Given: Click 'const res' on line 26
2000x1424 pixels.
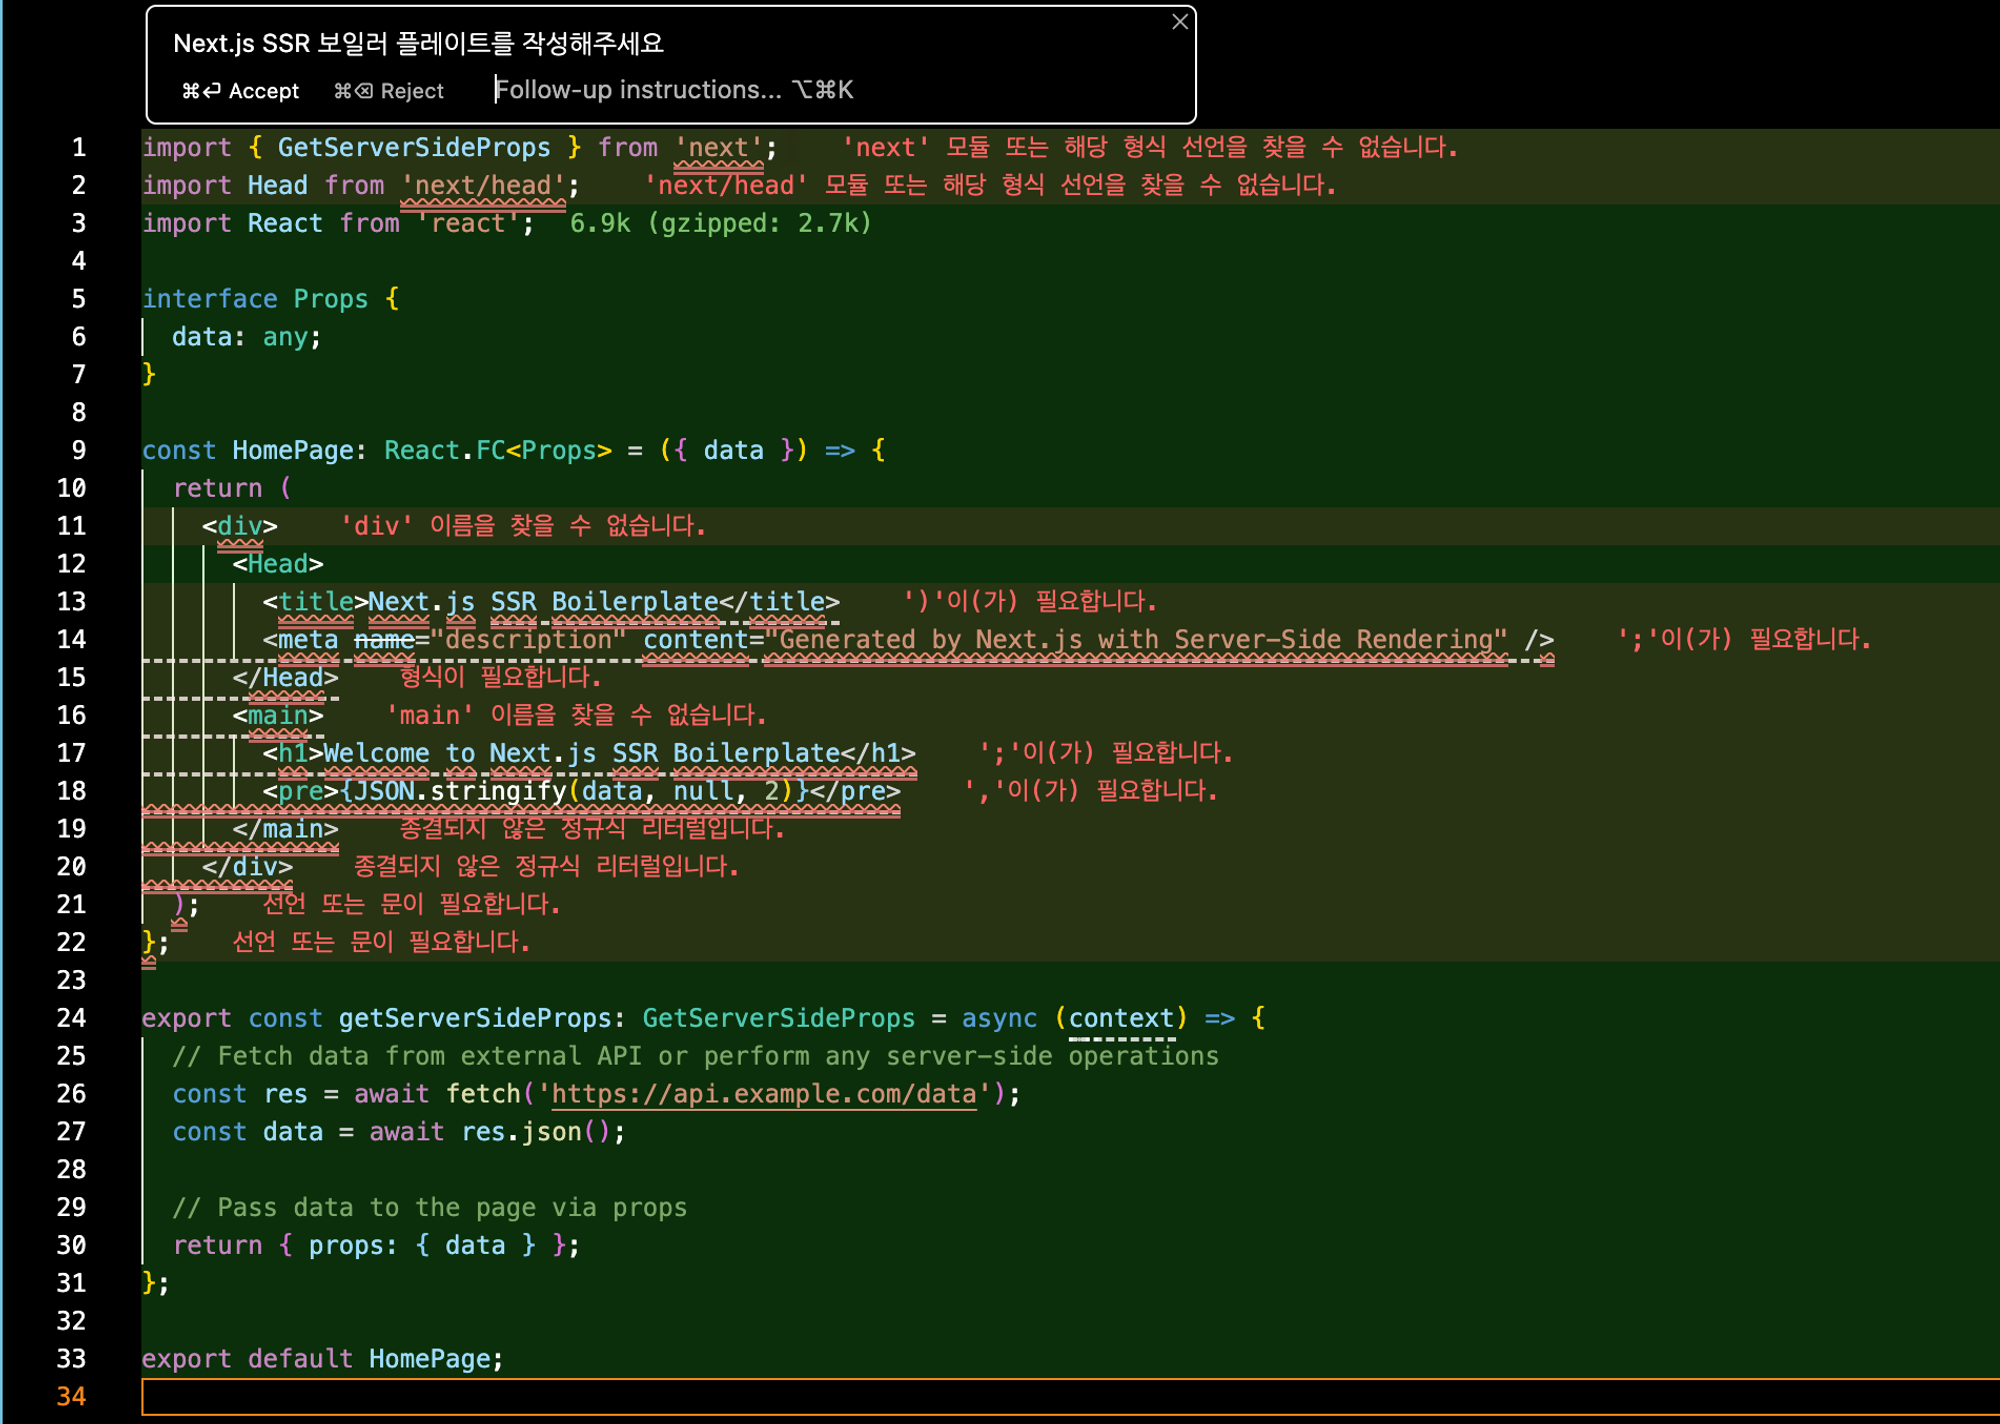Looking at the screenshot, I should (240, 1094).
